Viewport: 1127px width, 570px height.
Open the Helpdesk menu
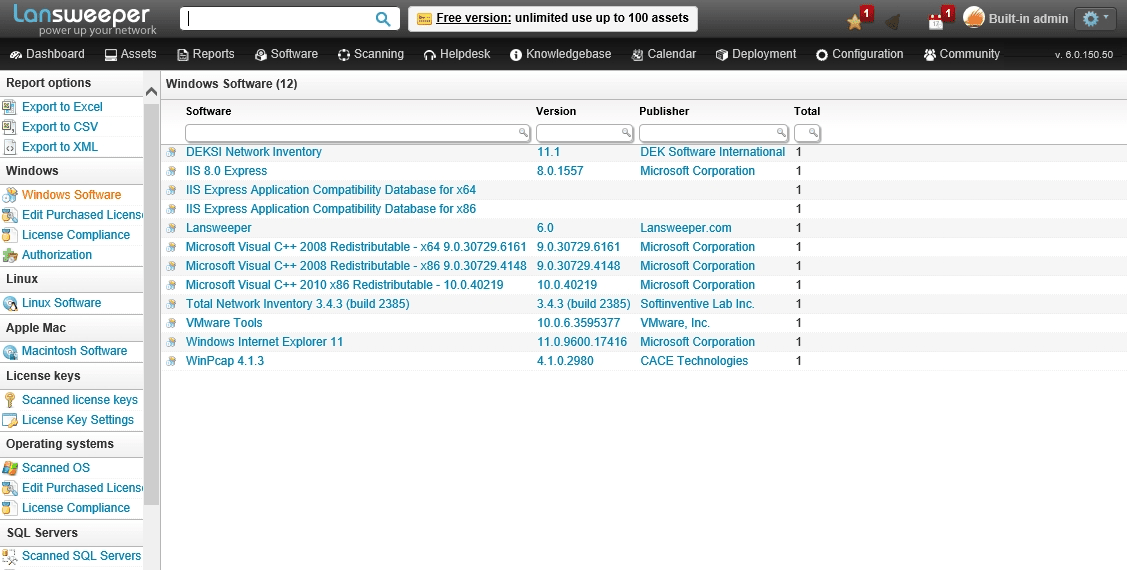click(457, 54)
